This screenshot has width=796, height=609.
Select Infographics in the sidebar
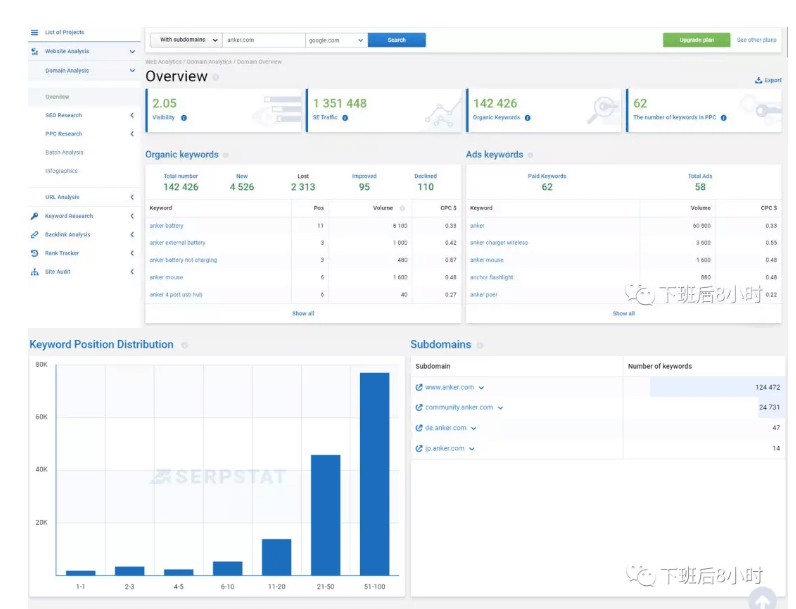click(61, 171)
